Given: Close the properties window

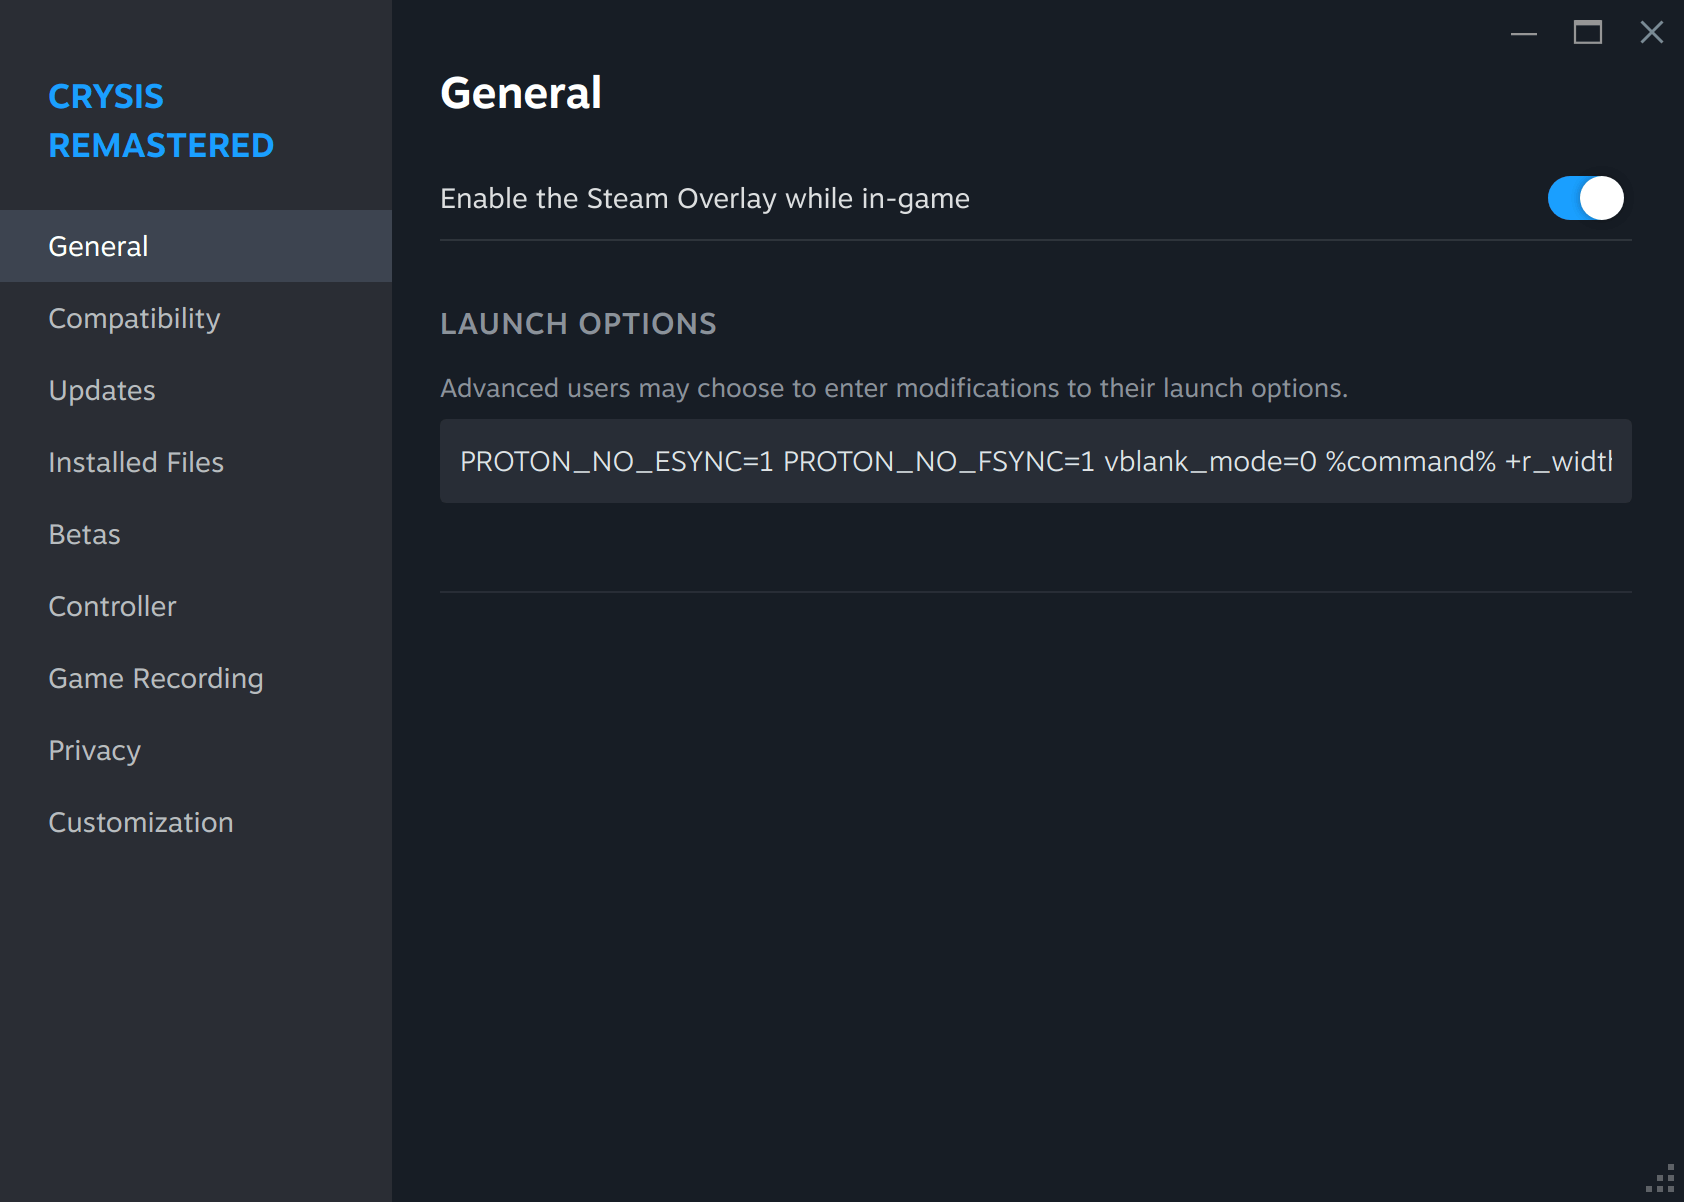Looking at the screenshot, I should (1651, 33).
